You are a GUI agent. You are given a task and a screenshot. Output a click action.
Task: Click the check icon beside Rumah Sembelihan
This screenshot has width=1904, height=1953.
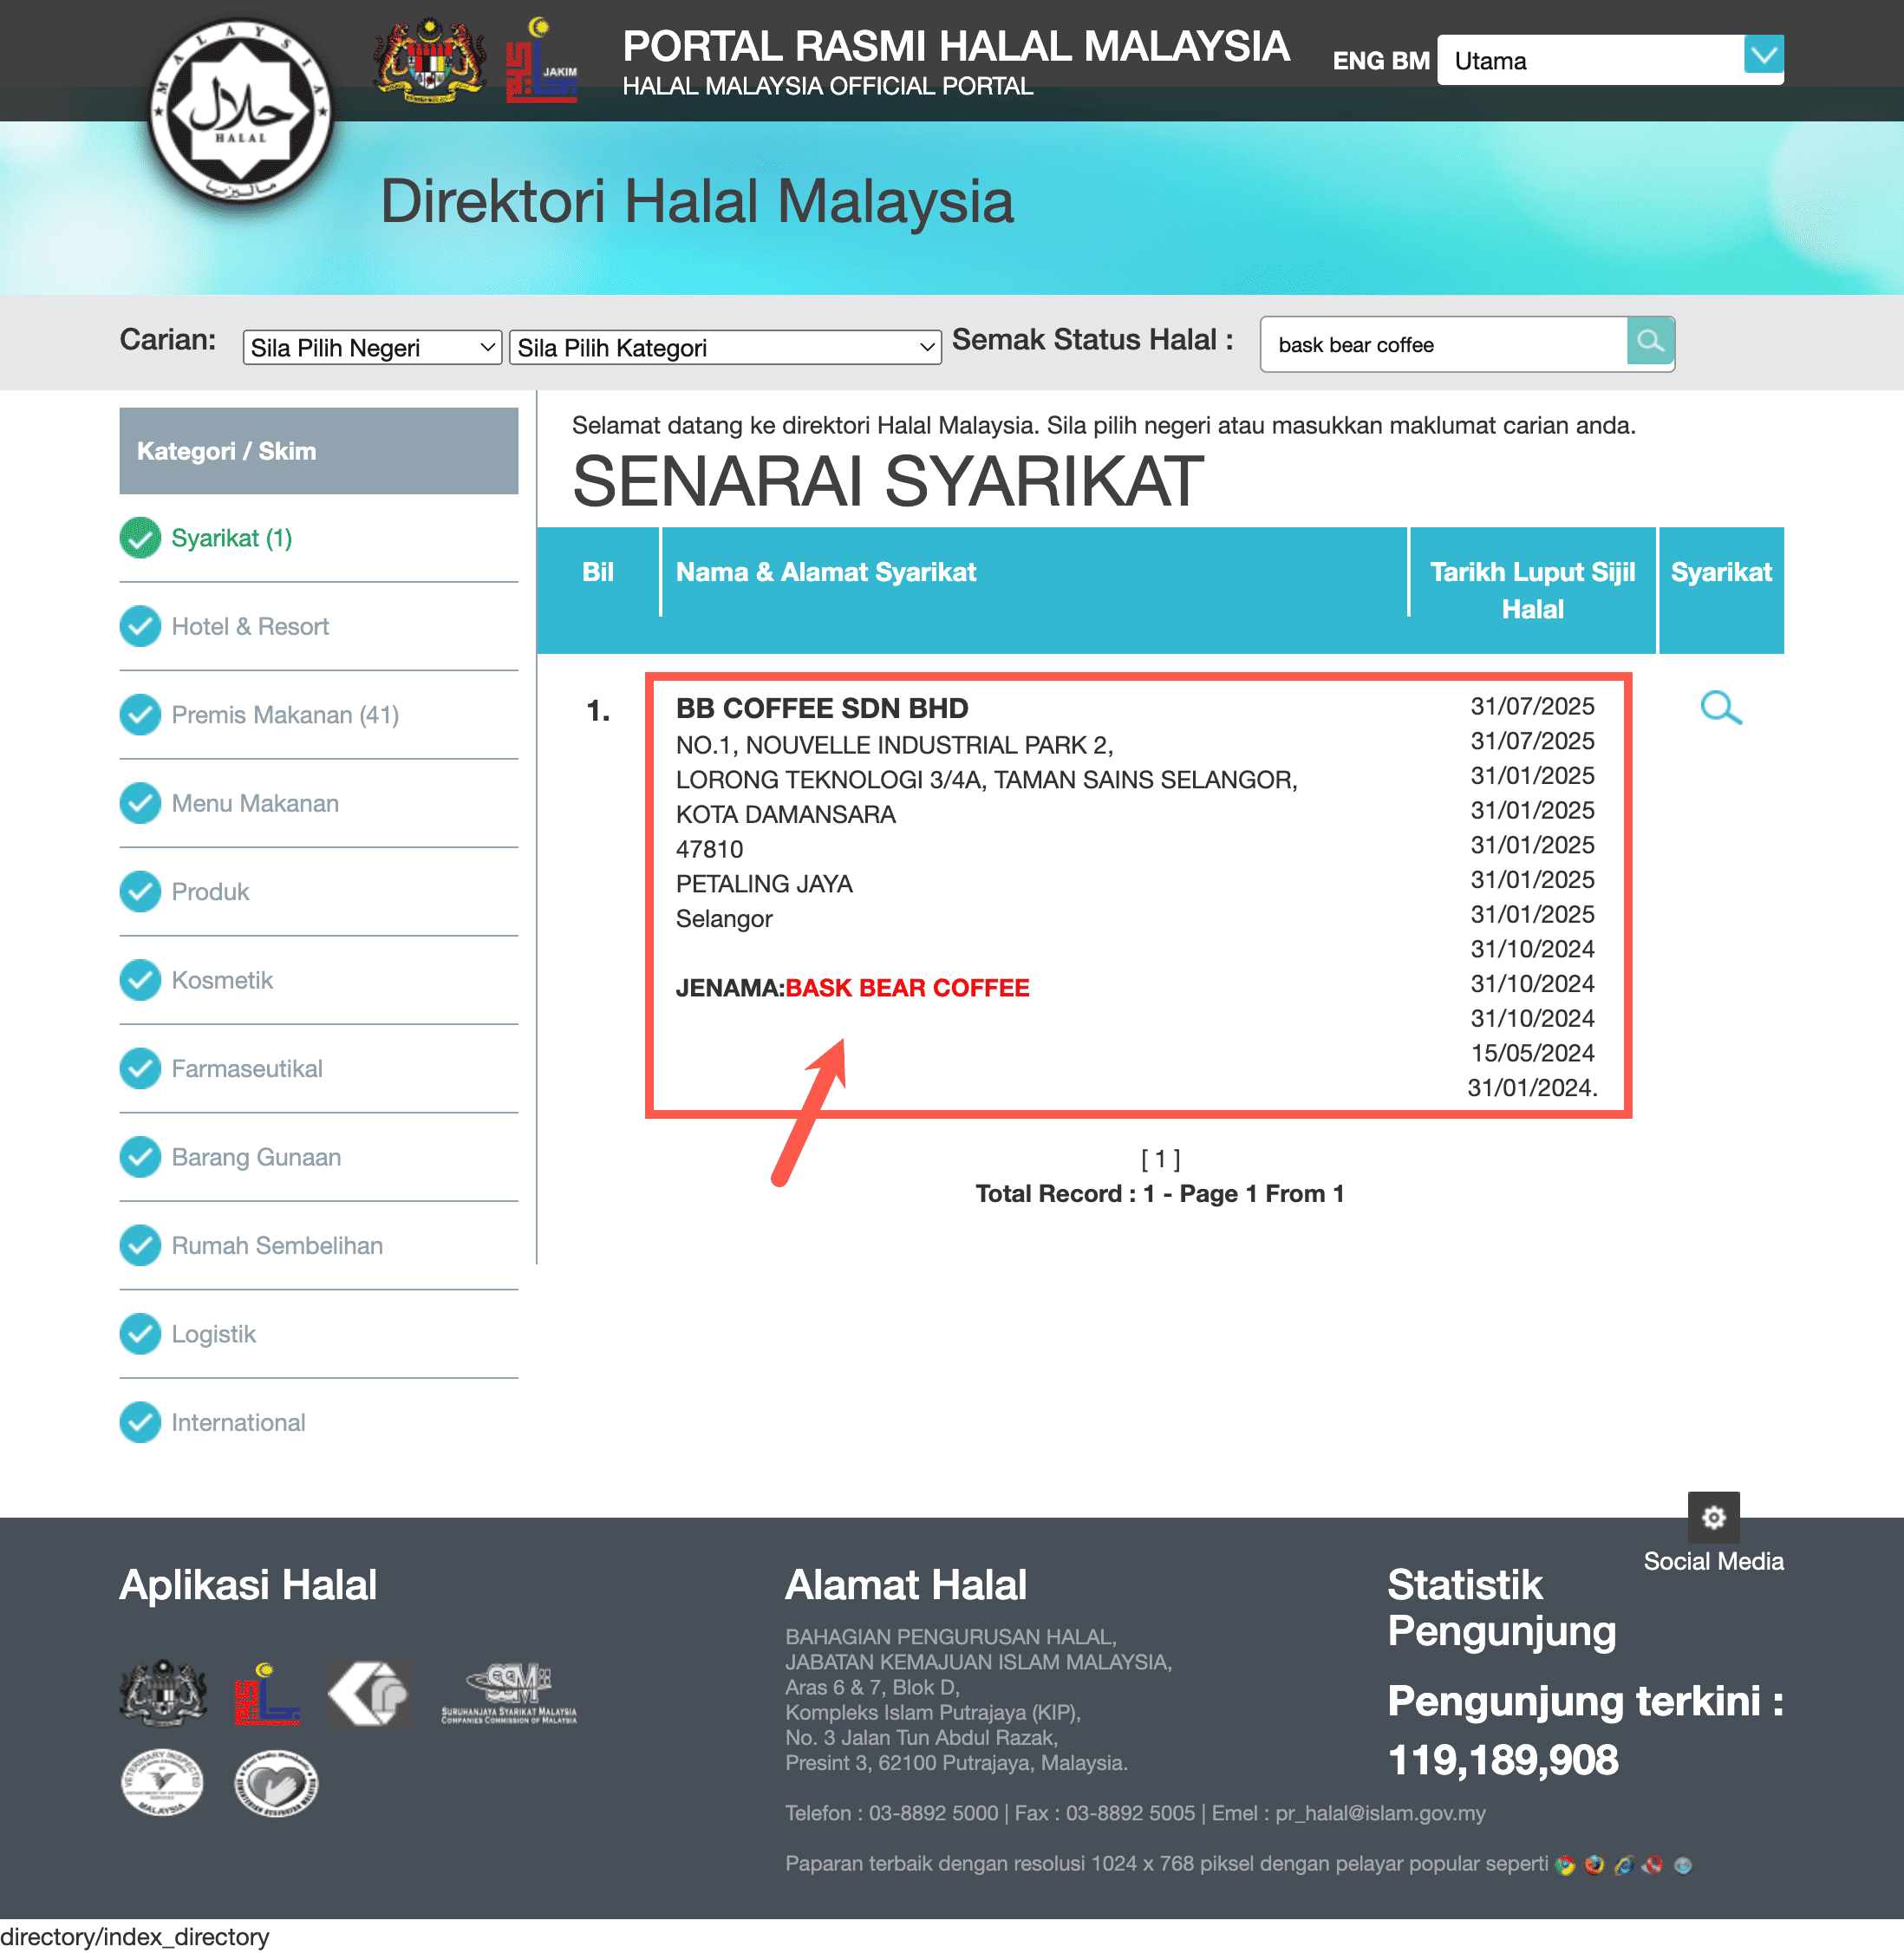tap(140, 1245)
